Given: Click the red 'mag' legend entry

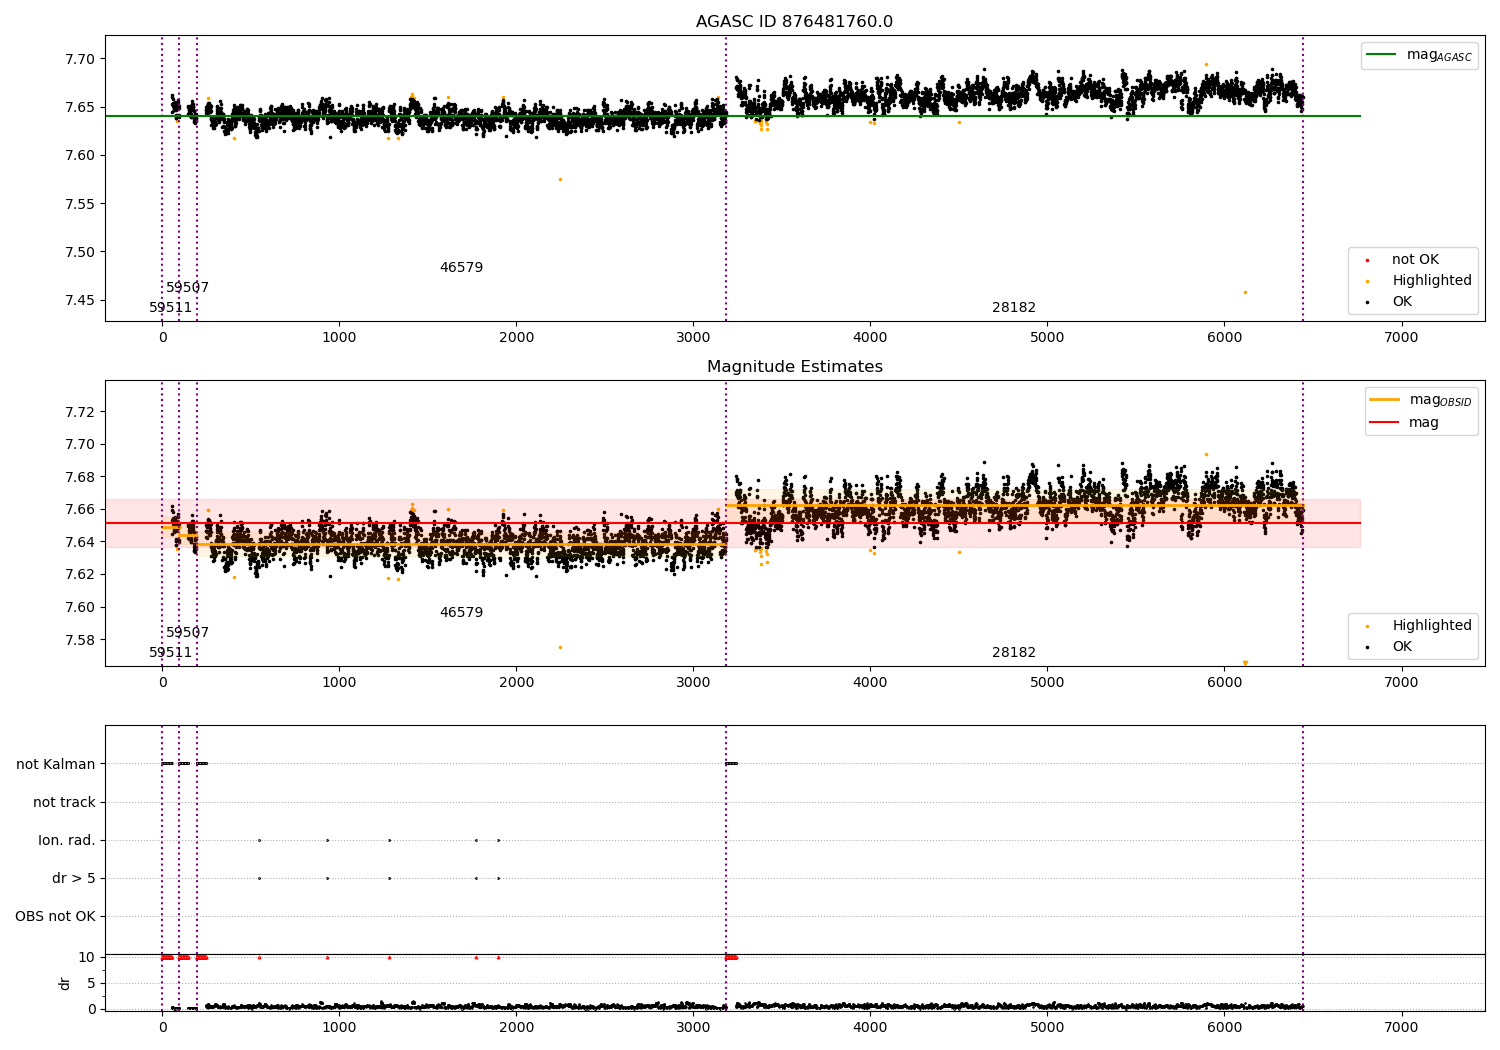Looking at the screenshot, I should click(1404, 423).
